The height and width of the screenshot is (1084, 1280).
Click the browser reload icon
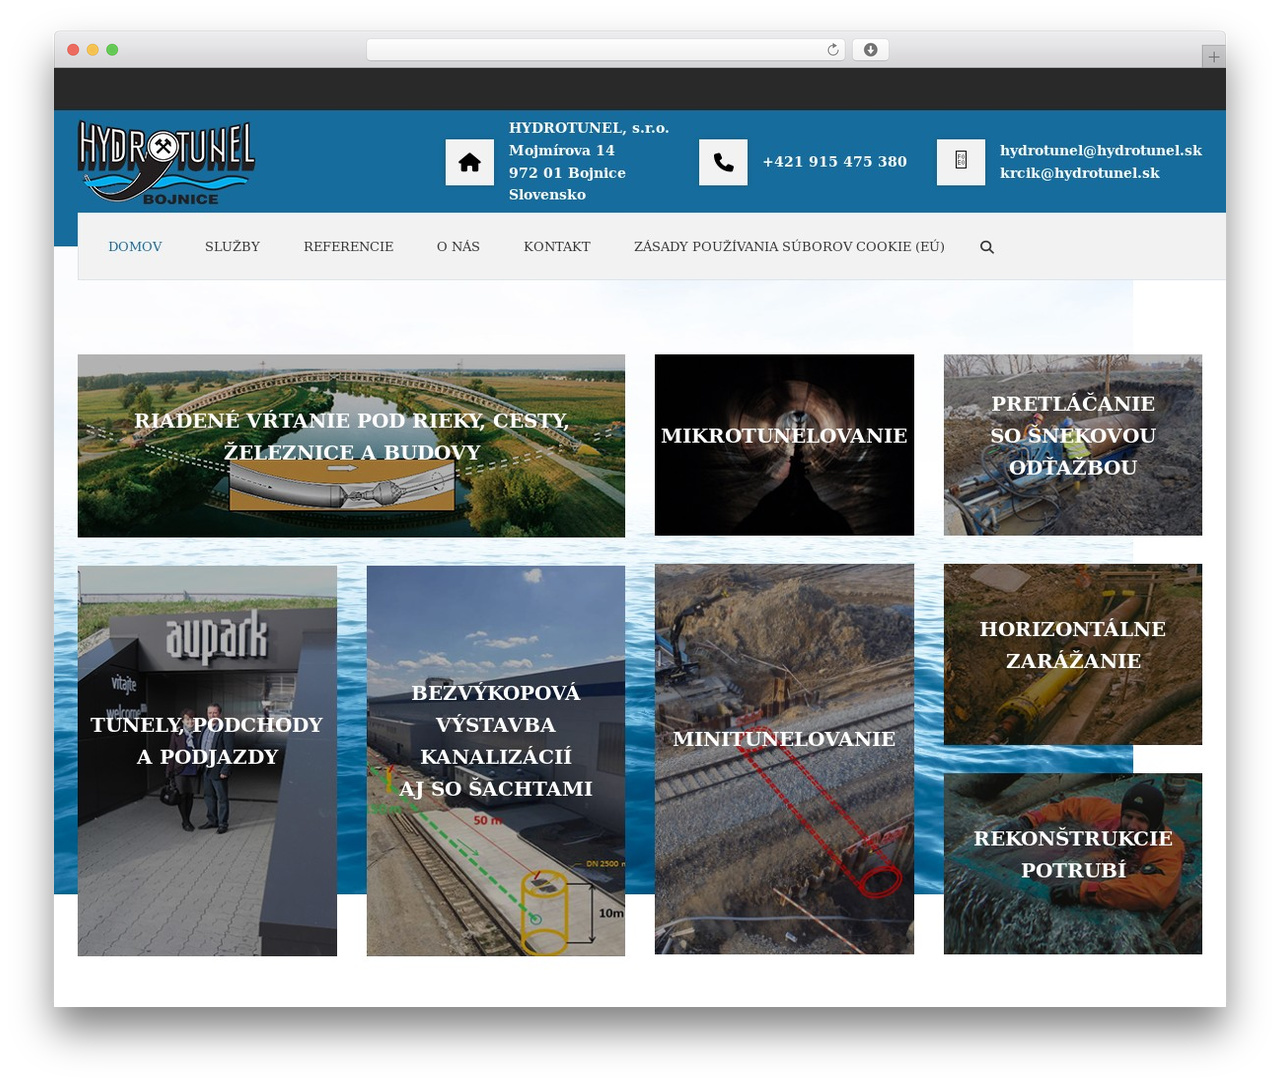pos(832,50)
